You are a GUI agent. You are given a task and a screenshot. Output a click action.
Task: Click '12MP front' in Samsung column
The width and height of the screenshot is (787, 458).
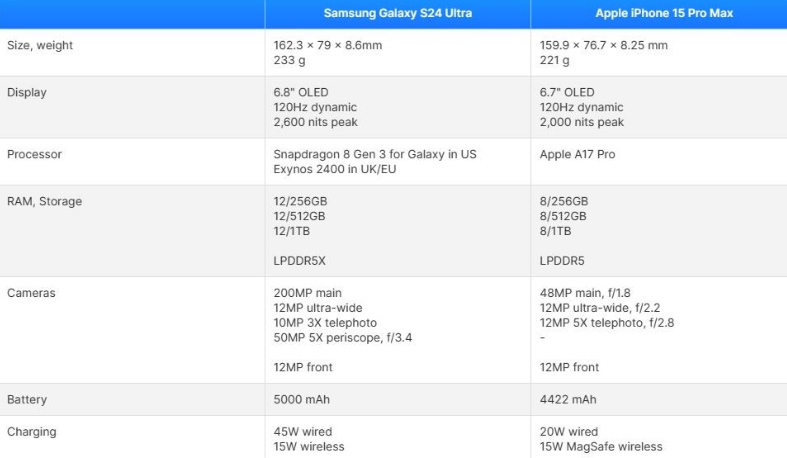pyautogui.click(x=303, y=367)
